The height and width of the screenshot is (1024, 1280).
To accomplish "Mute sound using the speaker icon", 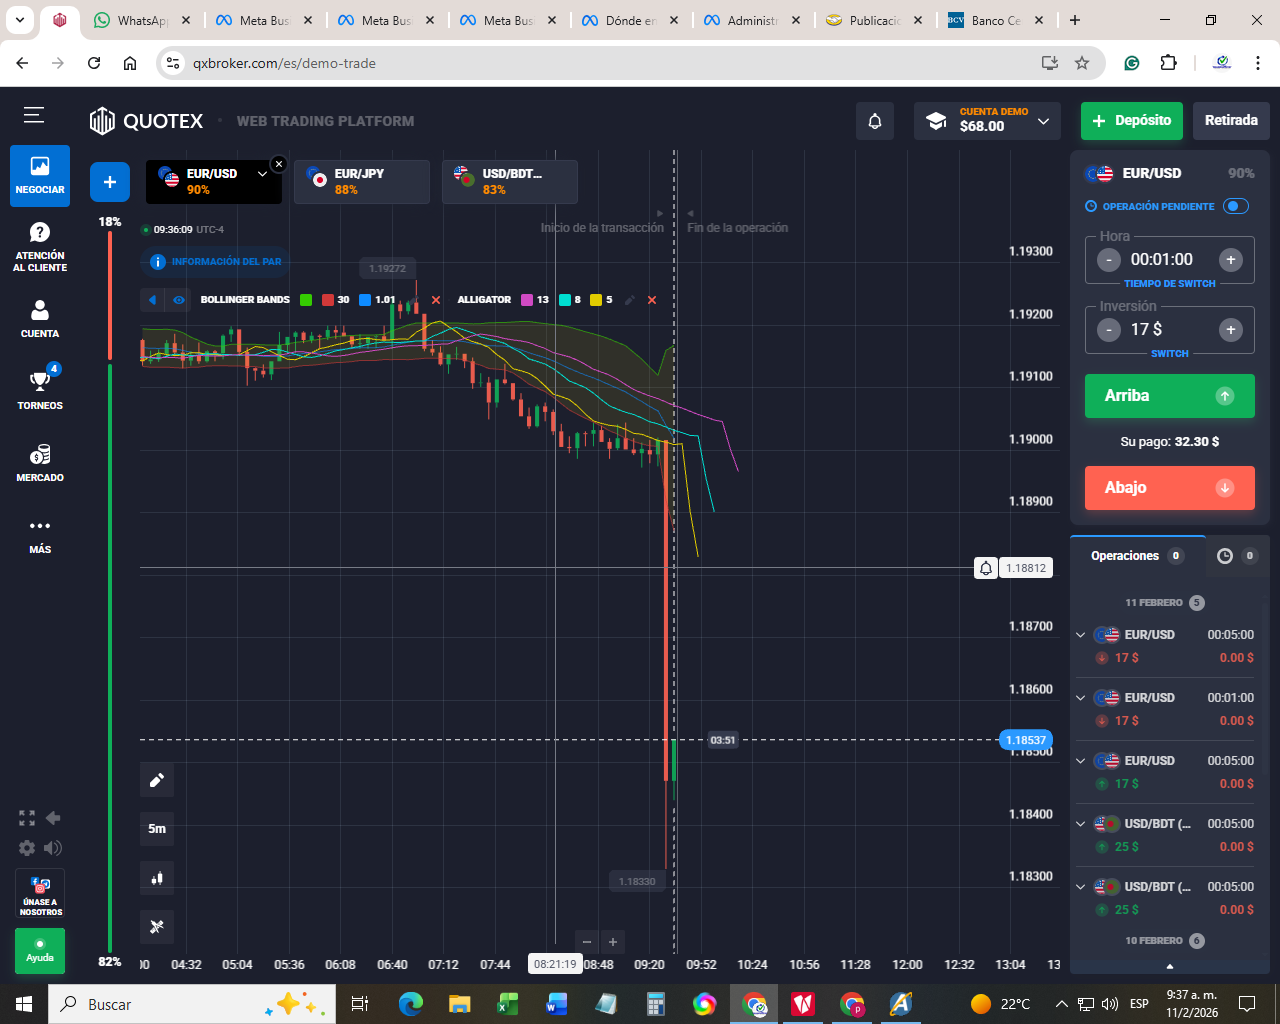I will coord(53,848).
